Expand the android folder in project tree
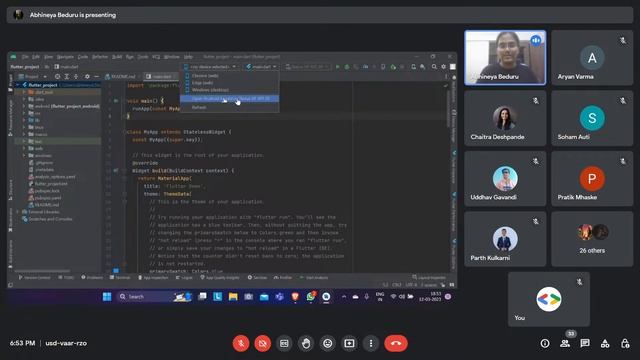Image resolution: width=640 pixels, height=360 pixels. click(24, 106)
